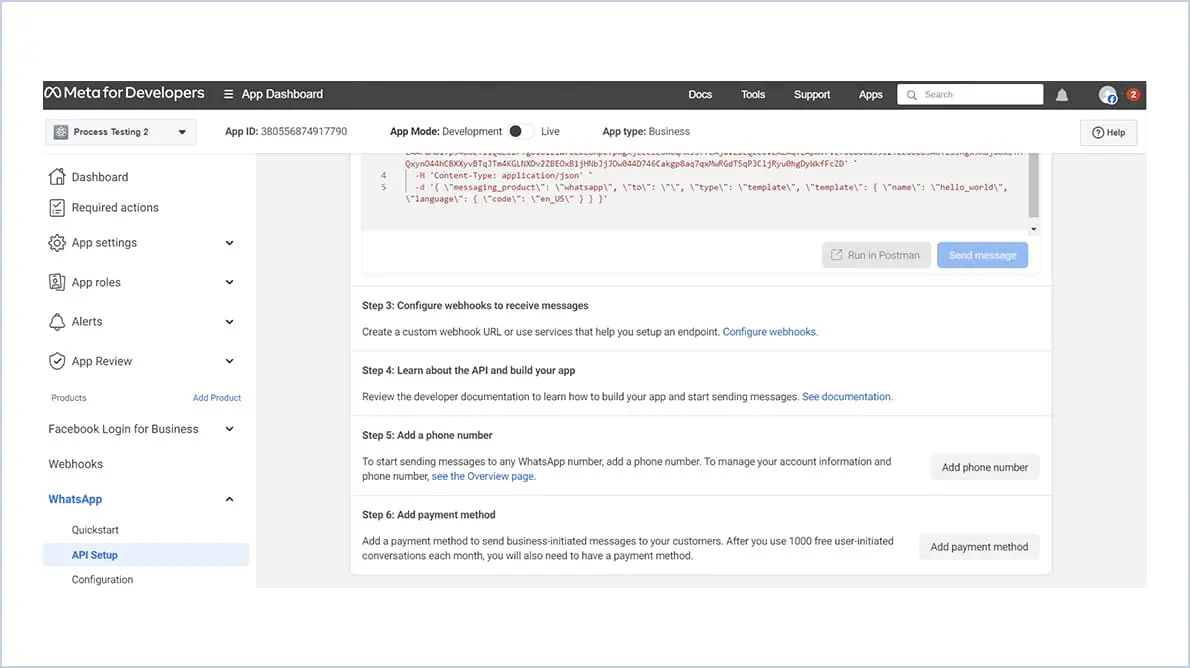Click the Step 4 Learn about the API heading
The height and width of the screenshot is (668, 1190).
[x=468, y=370]
